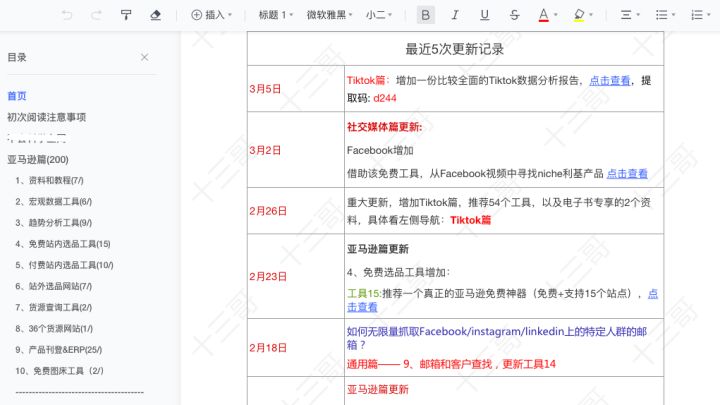Click the redo arrow icon

tap(96, 15)
